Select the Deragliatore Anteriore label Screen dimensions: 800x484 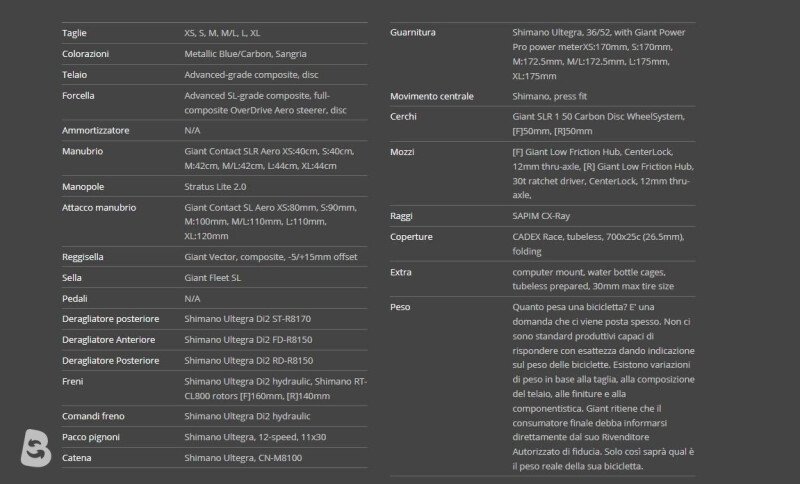109,340
